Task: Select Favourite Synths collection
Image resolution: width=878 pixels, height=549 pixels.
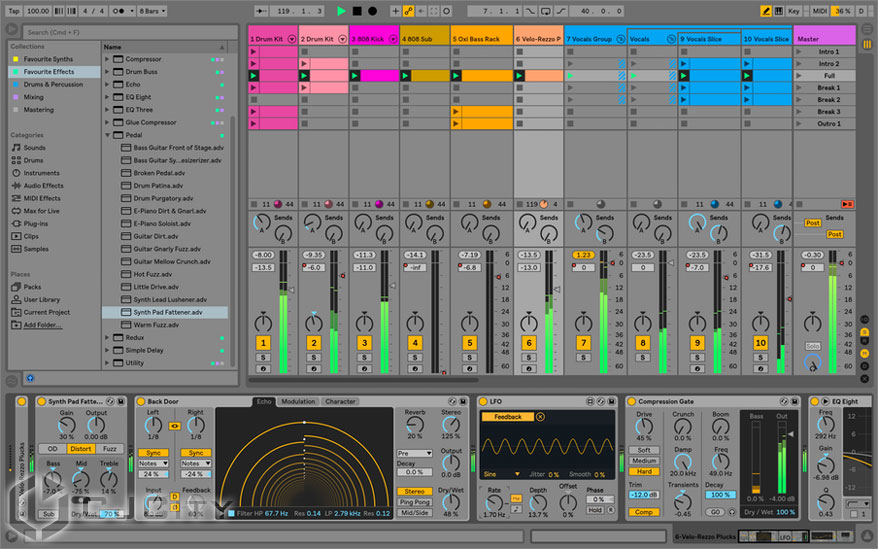Action: pyautogui.click(x=48, y=59)
